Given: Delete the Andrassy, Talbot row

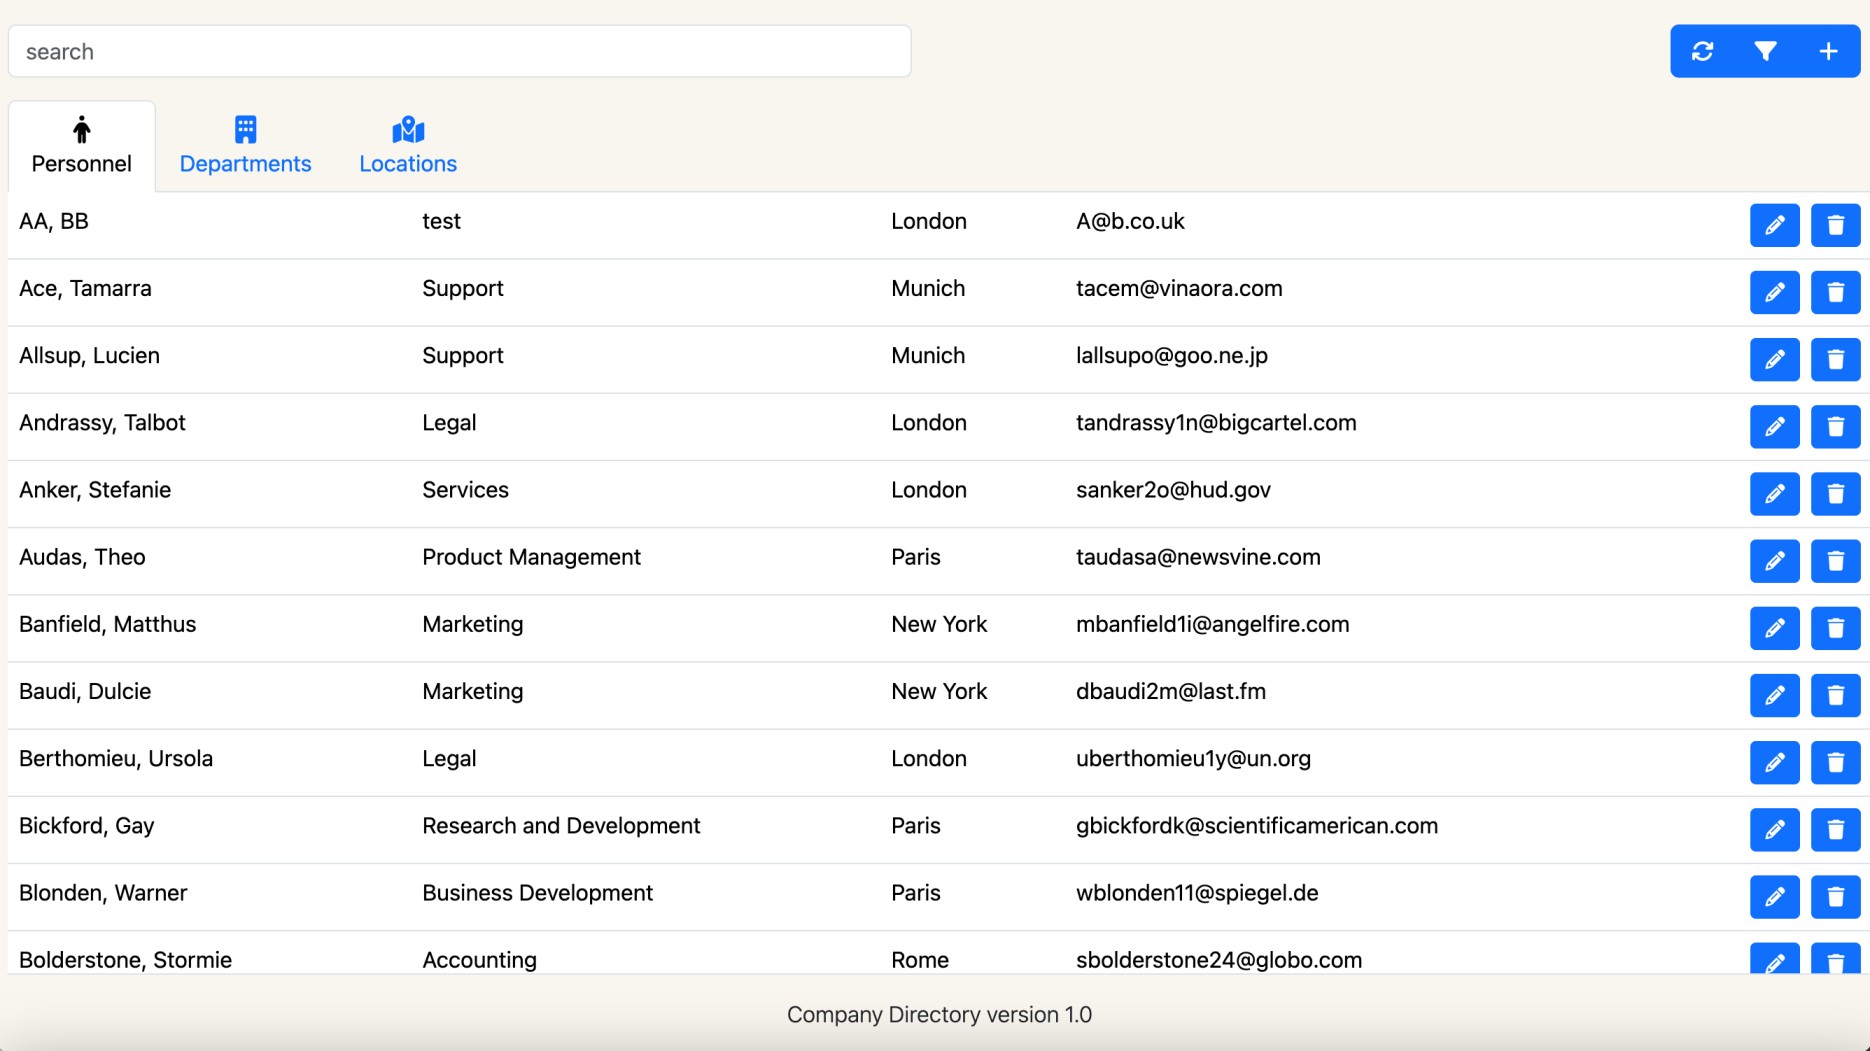Looking at the screenshot, I should pos(1835,427).
